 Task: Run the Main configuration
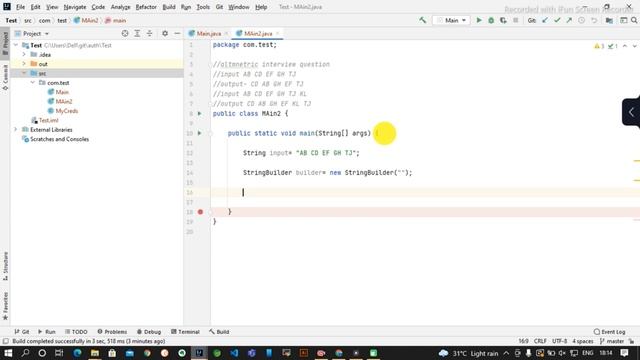click(x=479, y=20)
